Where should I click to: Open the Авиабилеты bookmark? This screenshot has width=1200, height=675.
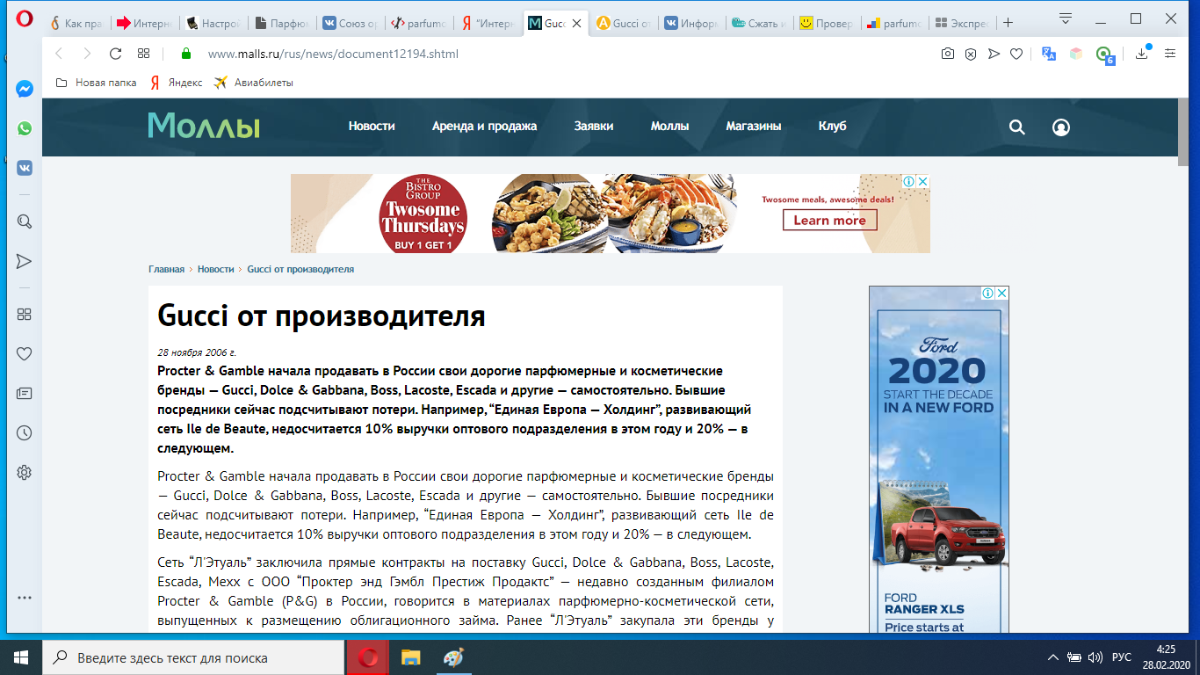point(253,83)
